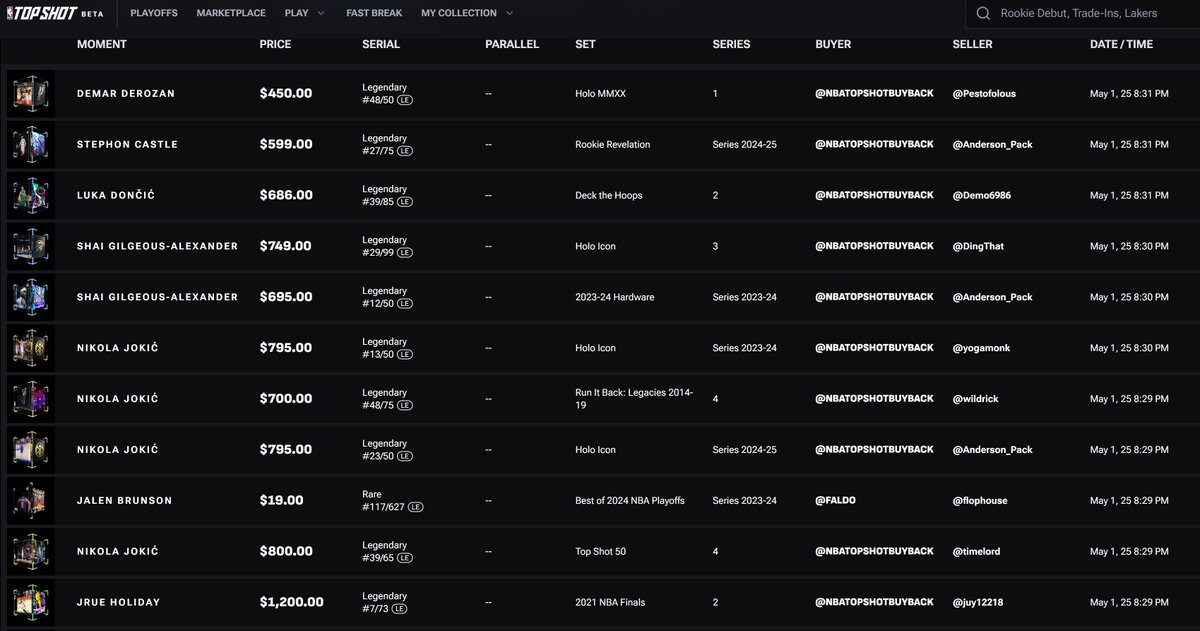
Task: Expand the Play menu chevron
Action: point(320,13)
